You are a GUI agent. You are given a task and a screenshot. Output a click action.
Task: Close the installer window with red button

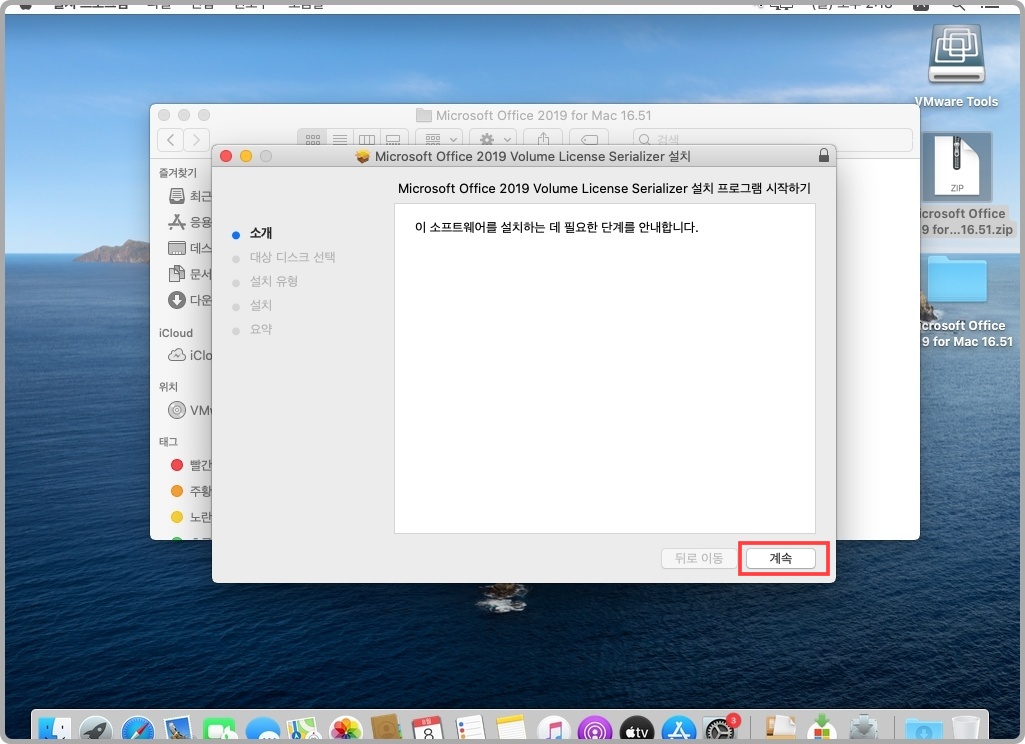pyautogui.click(x=226, y=156)
